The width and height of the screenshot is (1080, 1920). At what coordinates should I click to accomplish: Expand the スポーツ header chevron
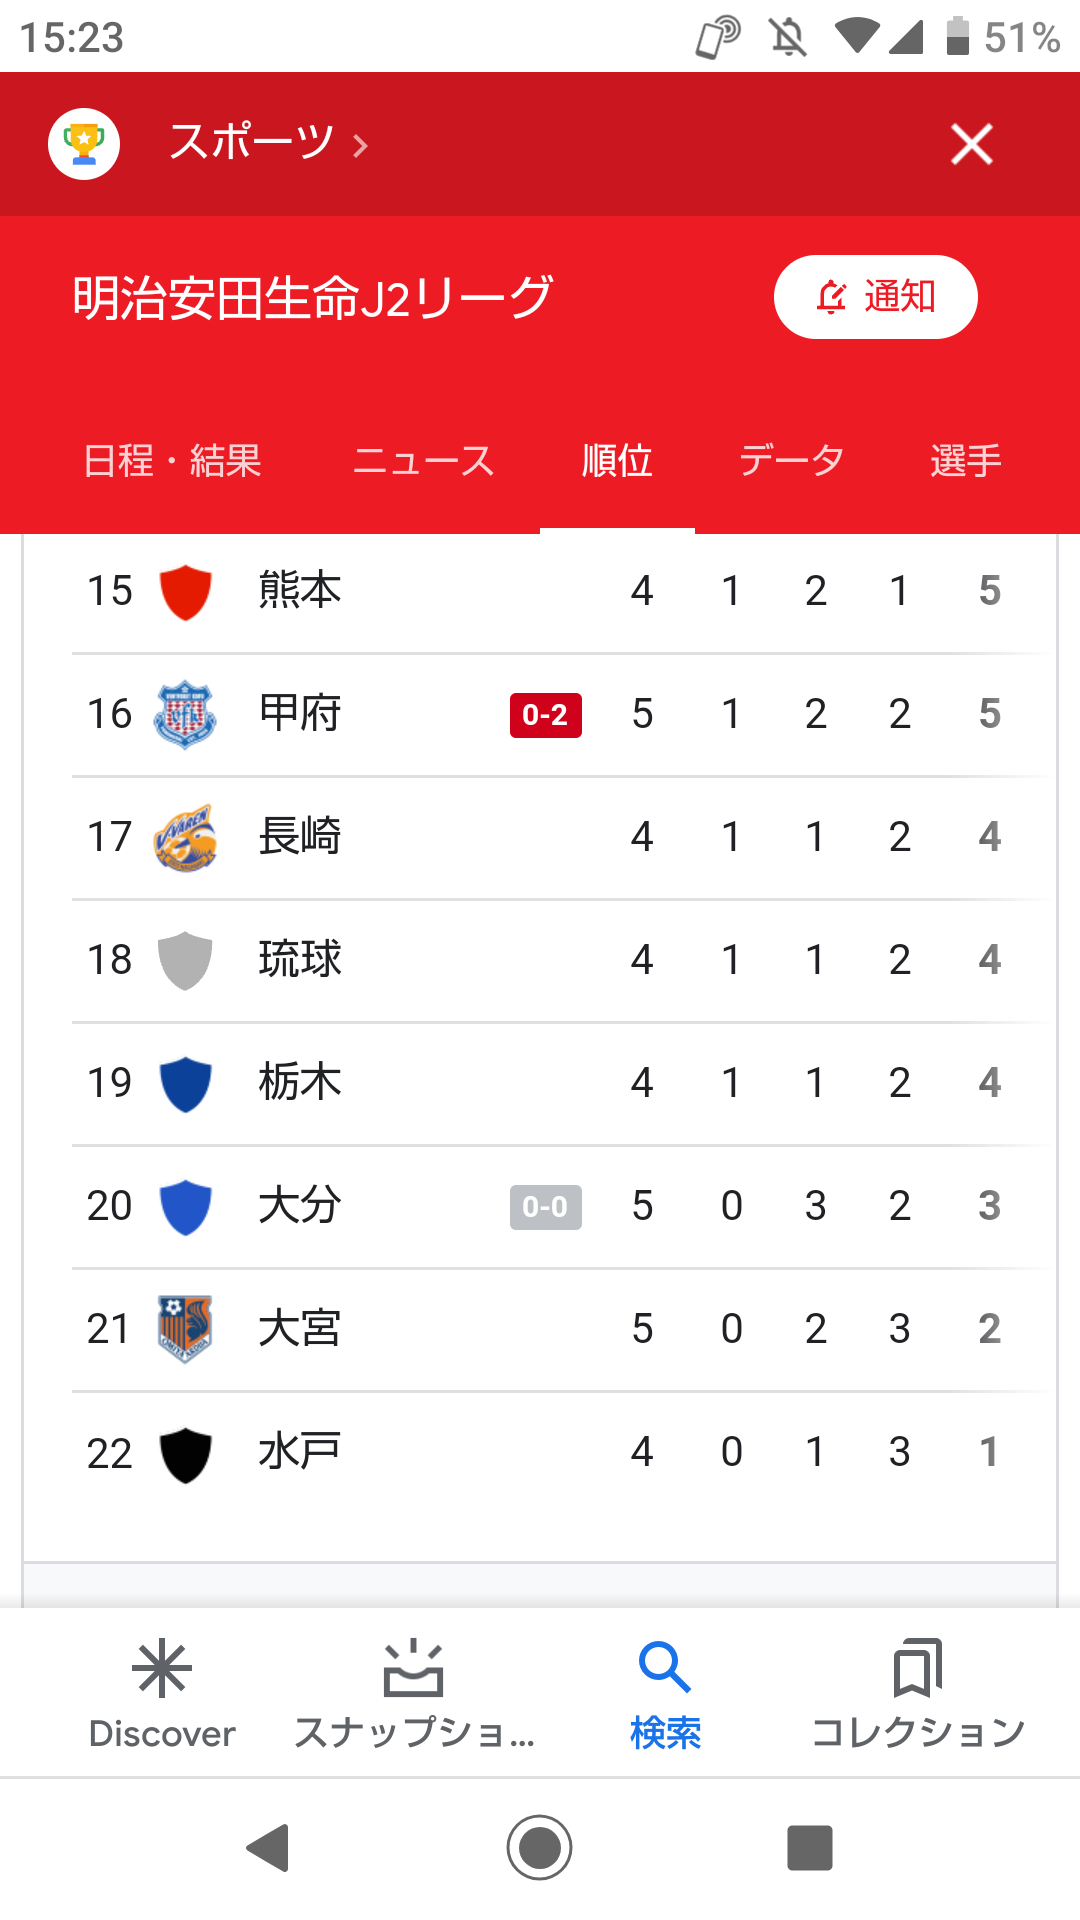pos(361,146)
